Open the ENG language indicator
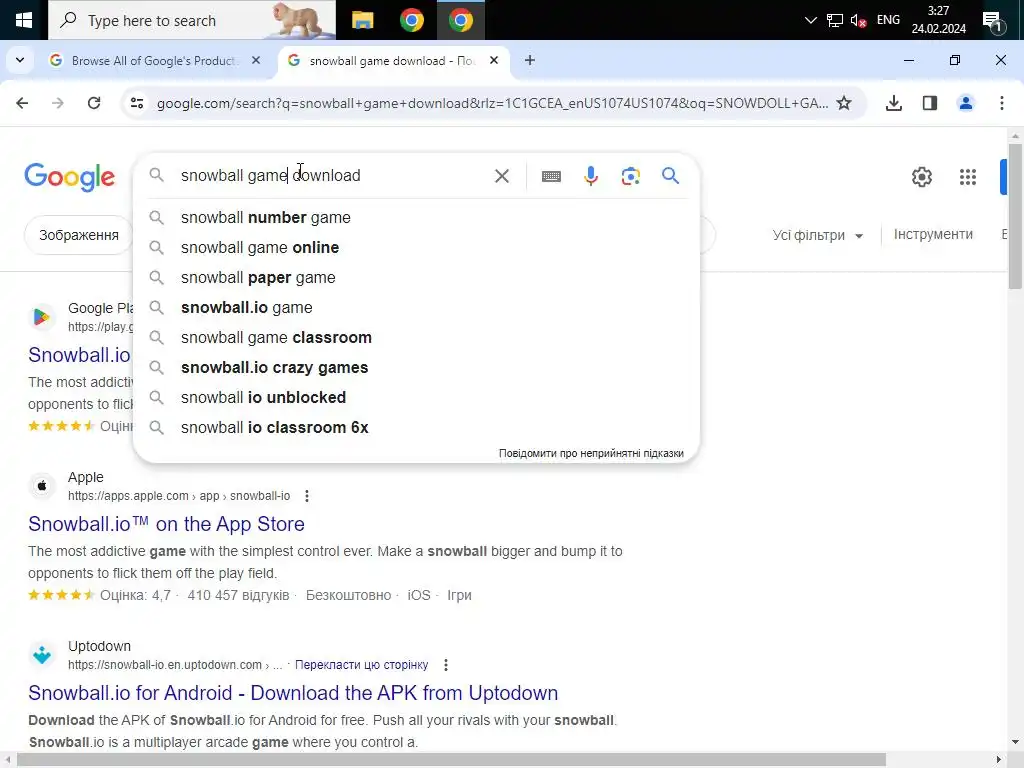This screenshot has width=1024, height=768. click(888, 20)
